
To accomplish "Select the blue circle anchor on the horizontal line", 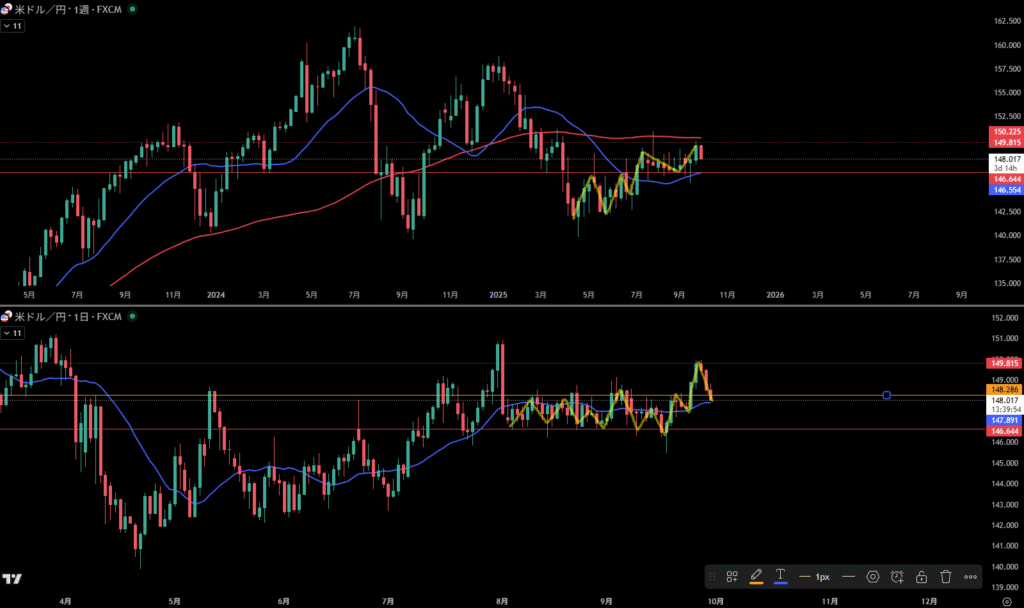I will tap(887, 396).
